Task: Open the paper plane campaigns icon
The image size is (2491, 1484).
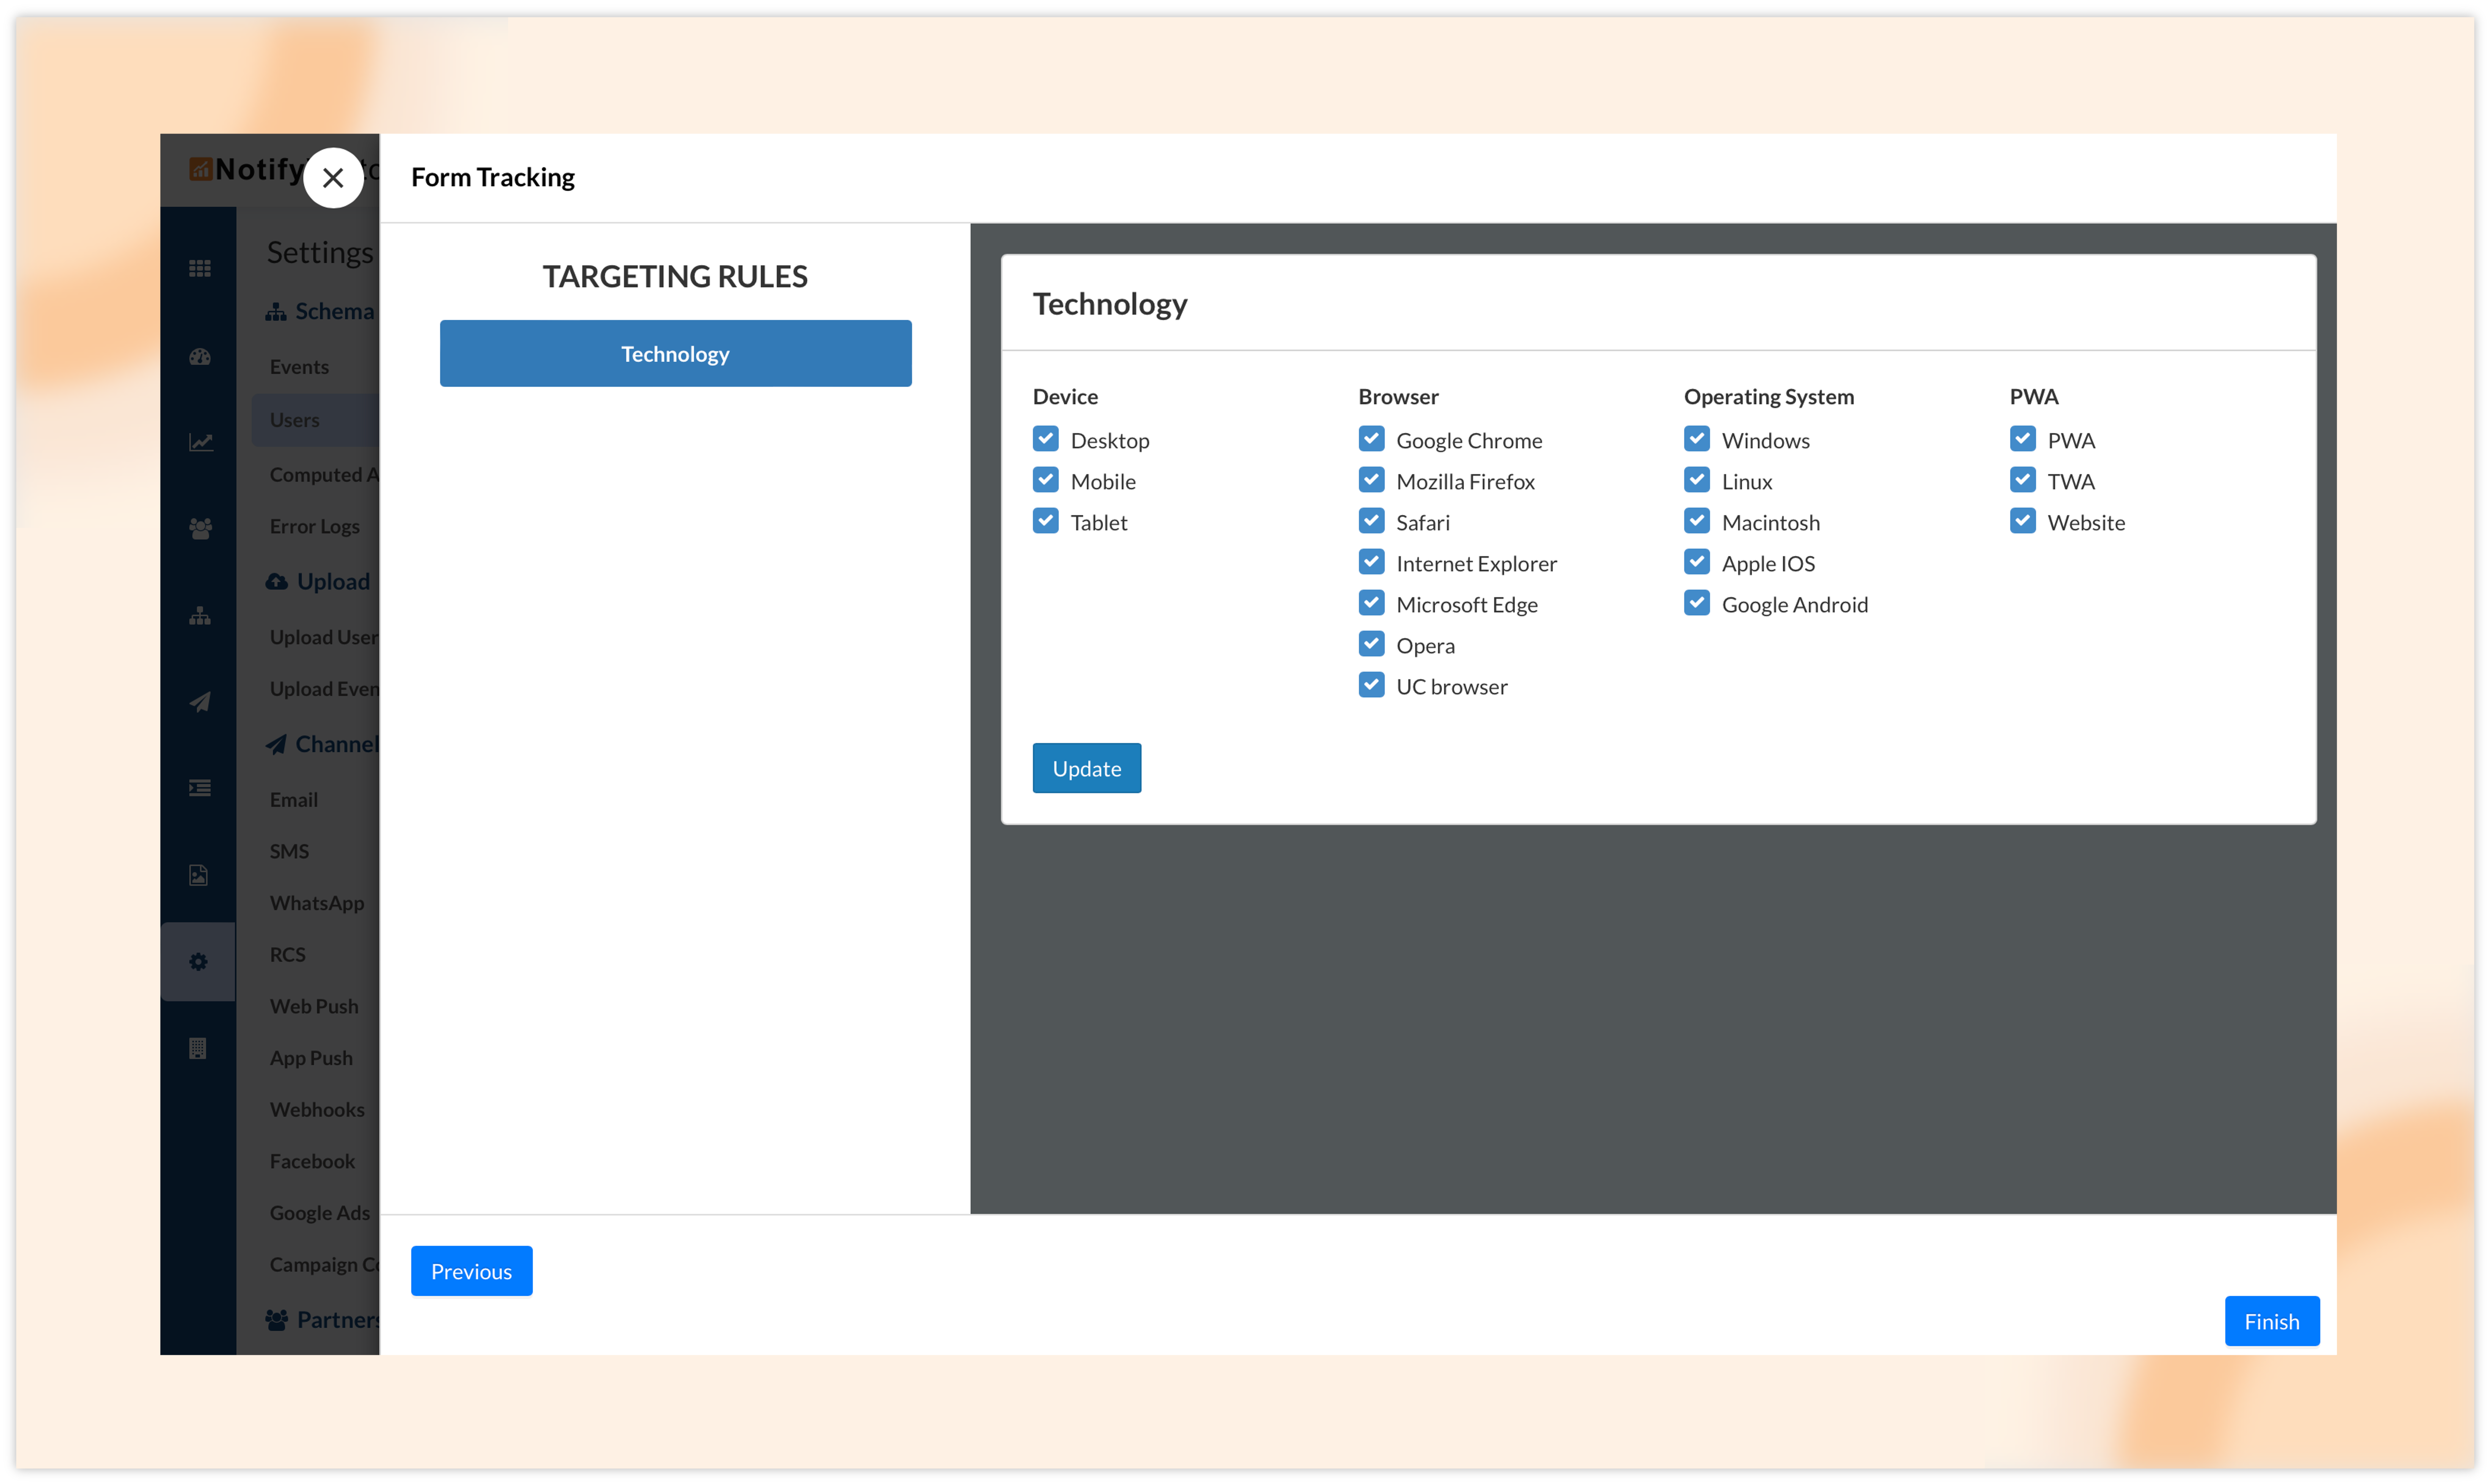Action: (200, 702)
